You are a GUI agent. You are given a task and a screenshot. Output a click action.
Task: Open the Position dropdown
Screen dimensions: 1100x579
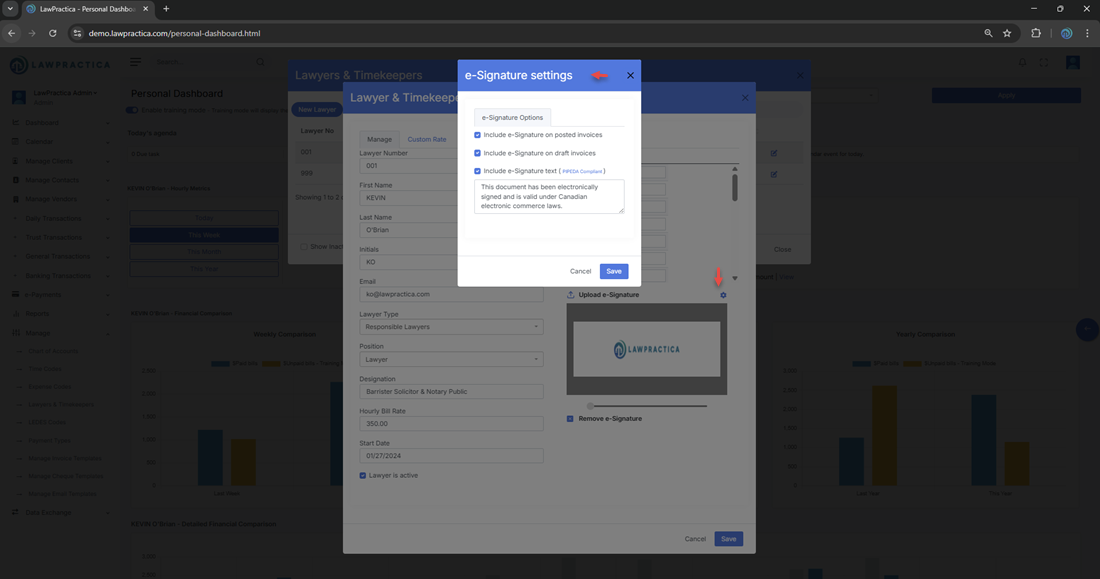[451, 359]
